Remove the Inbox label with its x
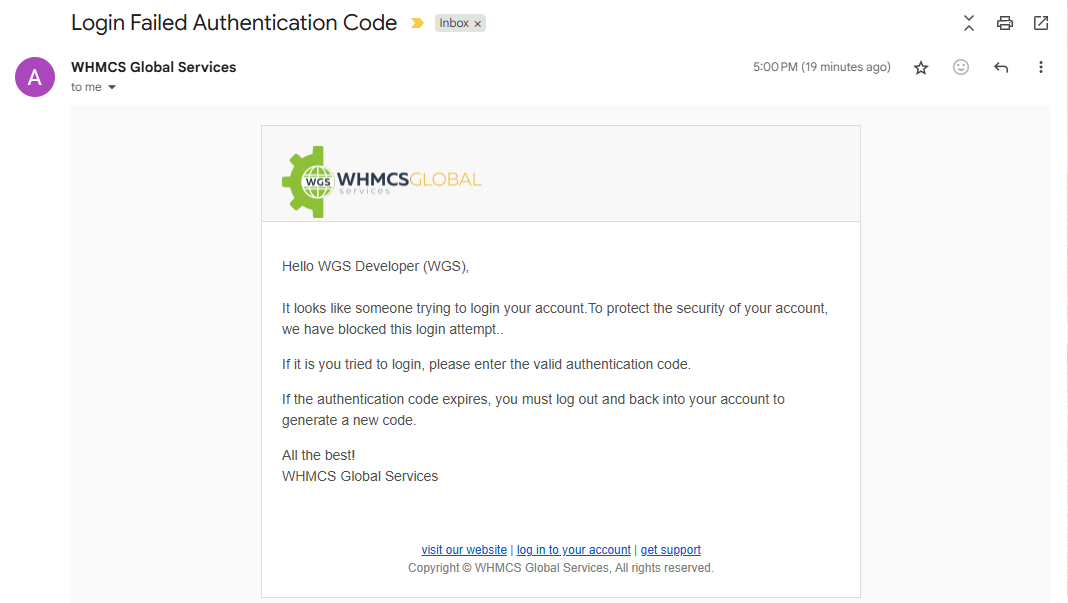 click(478, 23)
